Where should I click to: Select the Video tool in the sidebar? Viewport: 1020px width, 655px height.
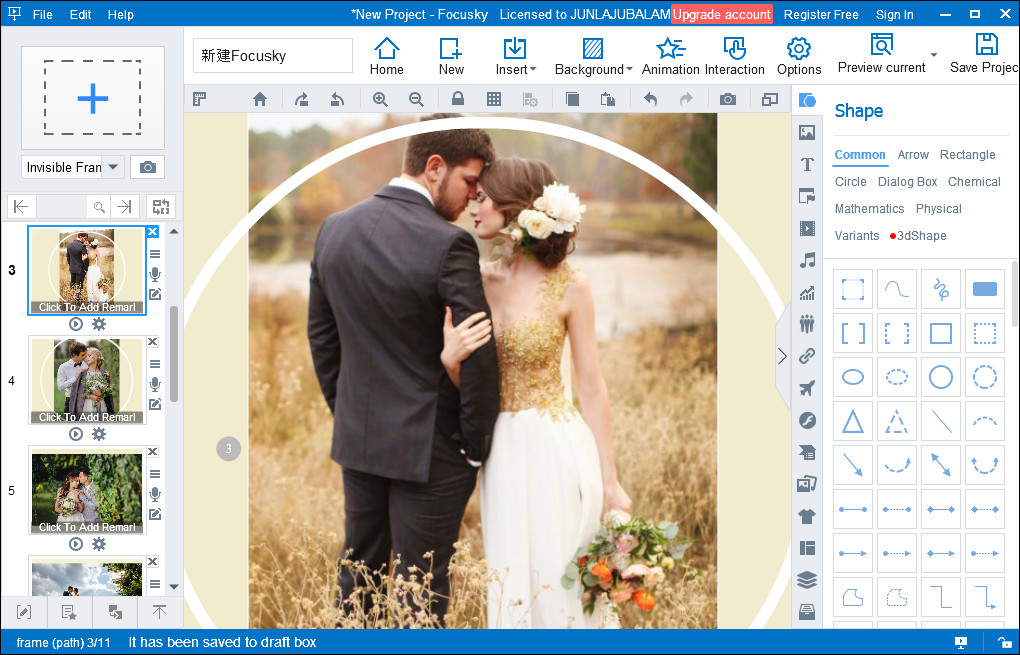coord(807,228)
